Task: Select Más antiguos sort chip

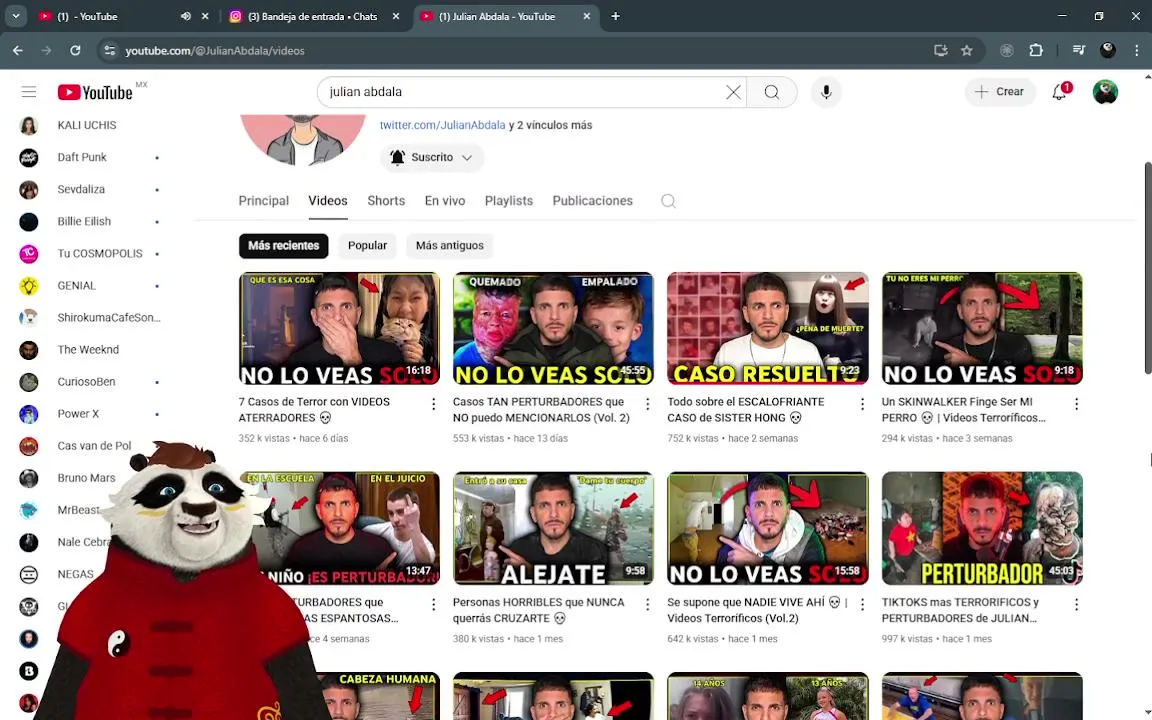Action: 450,245
